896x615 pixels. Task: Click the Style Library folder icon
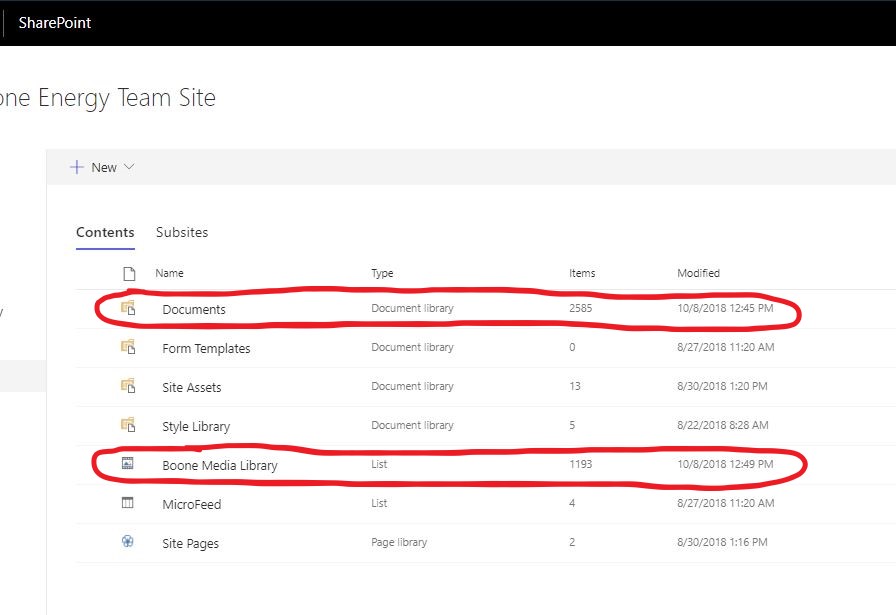pyautogui.click(x=128, y=425)
